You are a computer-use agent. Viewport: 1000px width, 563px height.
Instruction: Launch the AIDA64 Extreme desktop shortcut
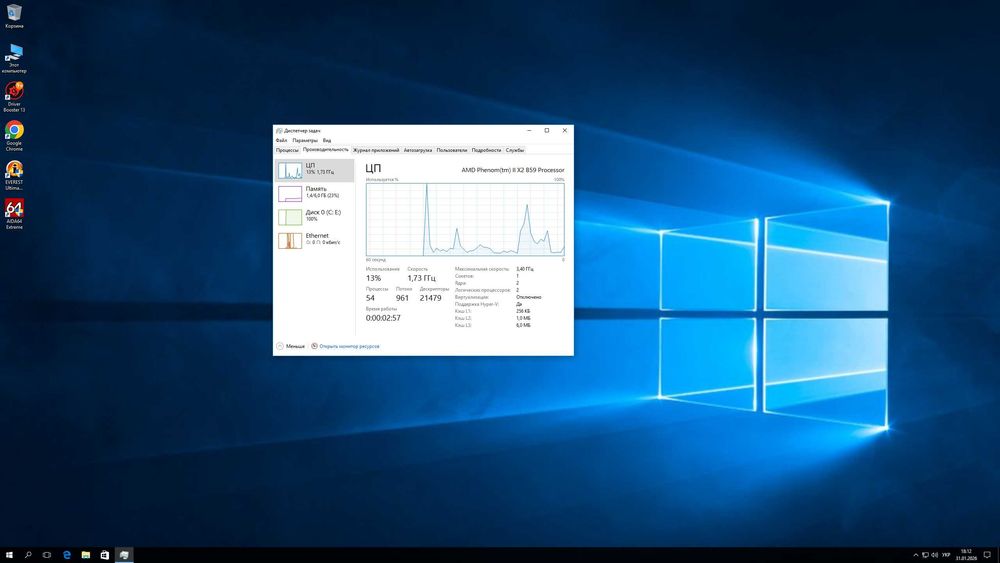pos(14,214)
